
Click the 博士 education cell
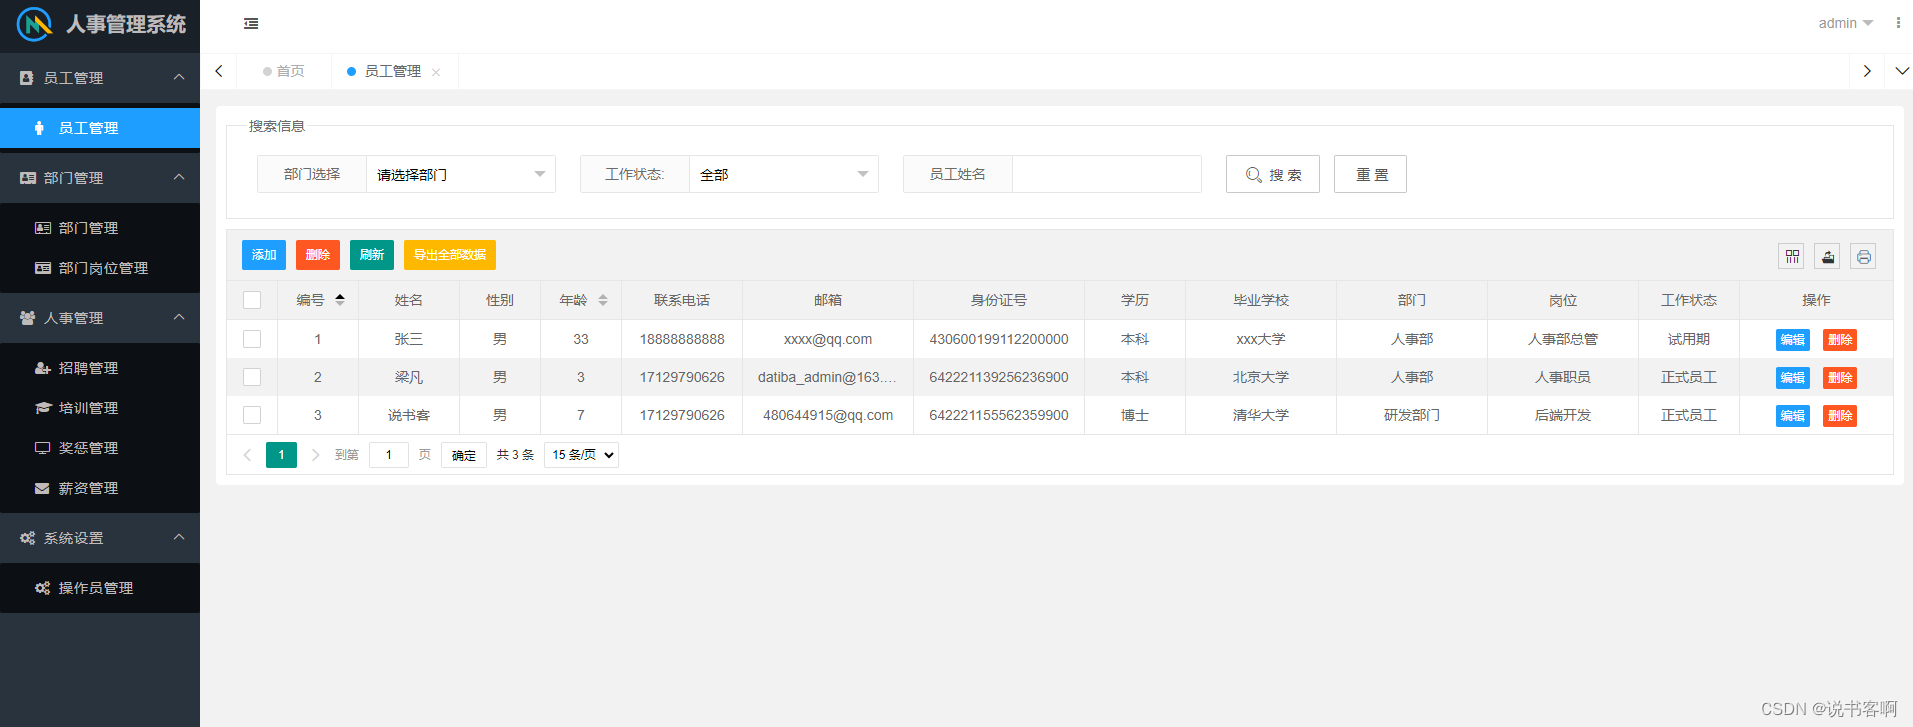(1134, 415)
